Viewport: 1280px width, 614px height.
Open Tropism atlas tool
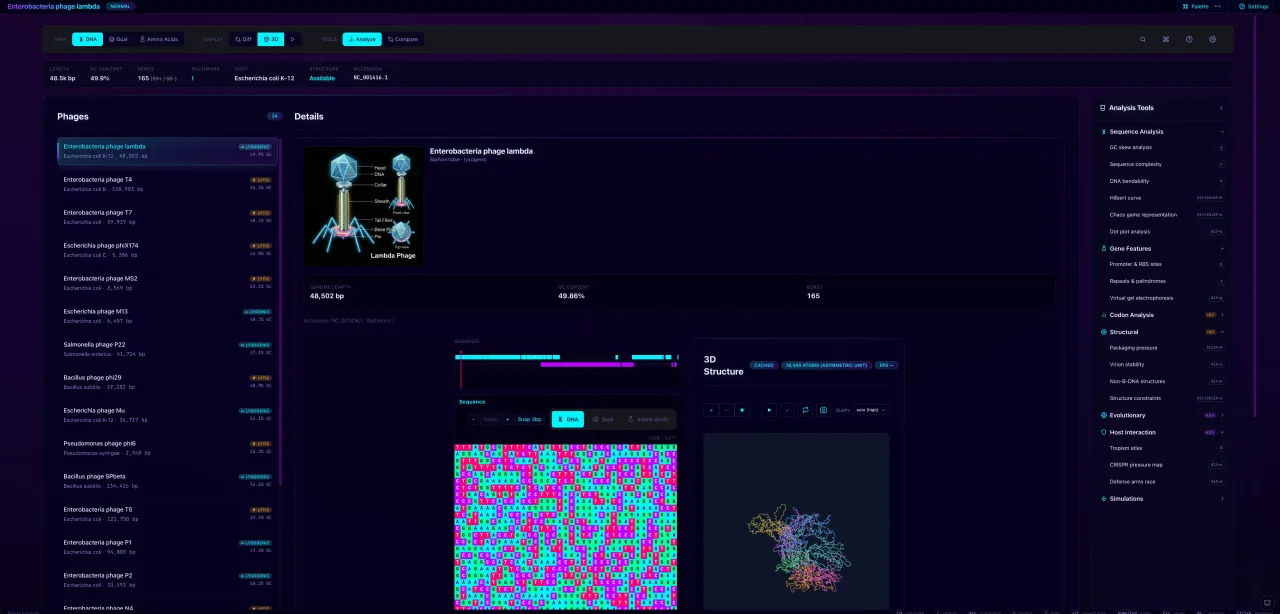click(x=1166, y=448)
